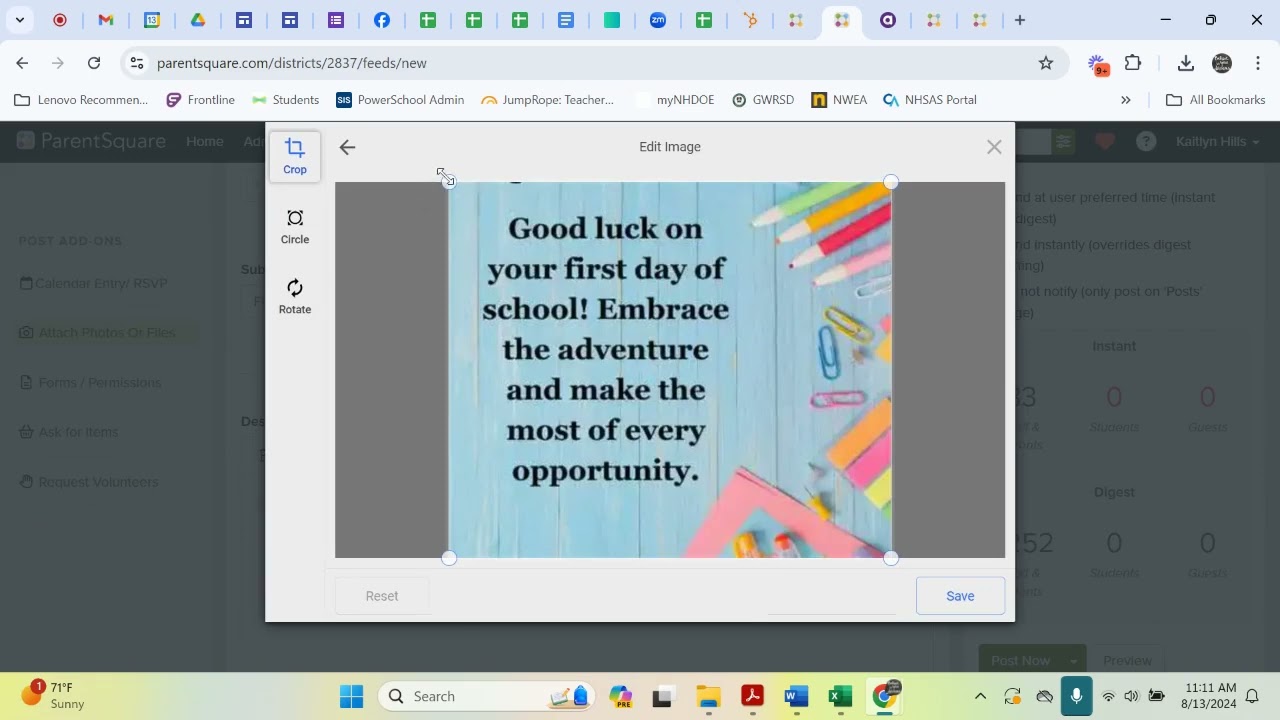The image size is (1280, 720).
Task: Open the browser extensions menu
Action: click(1133, 63)
